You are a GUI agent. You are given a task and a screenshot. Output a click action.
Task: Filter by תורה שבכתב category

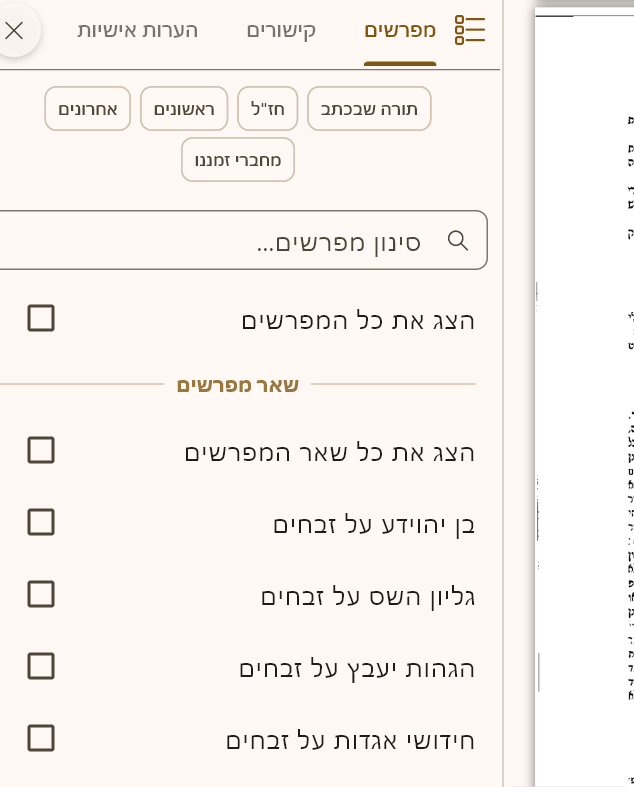[369, 109]
